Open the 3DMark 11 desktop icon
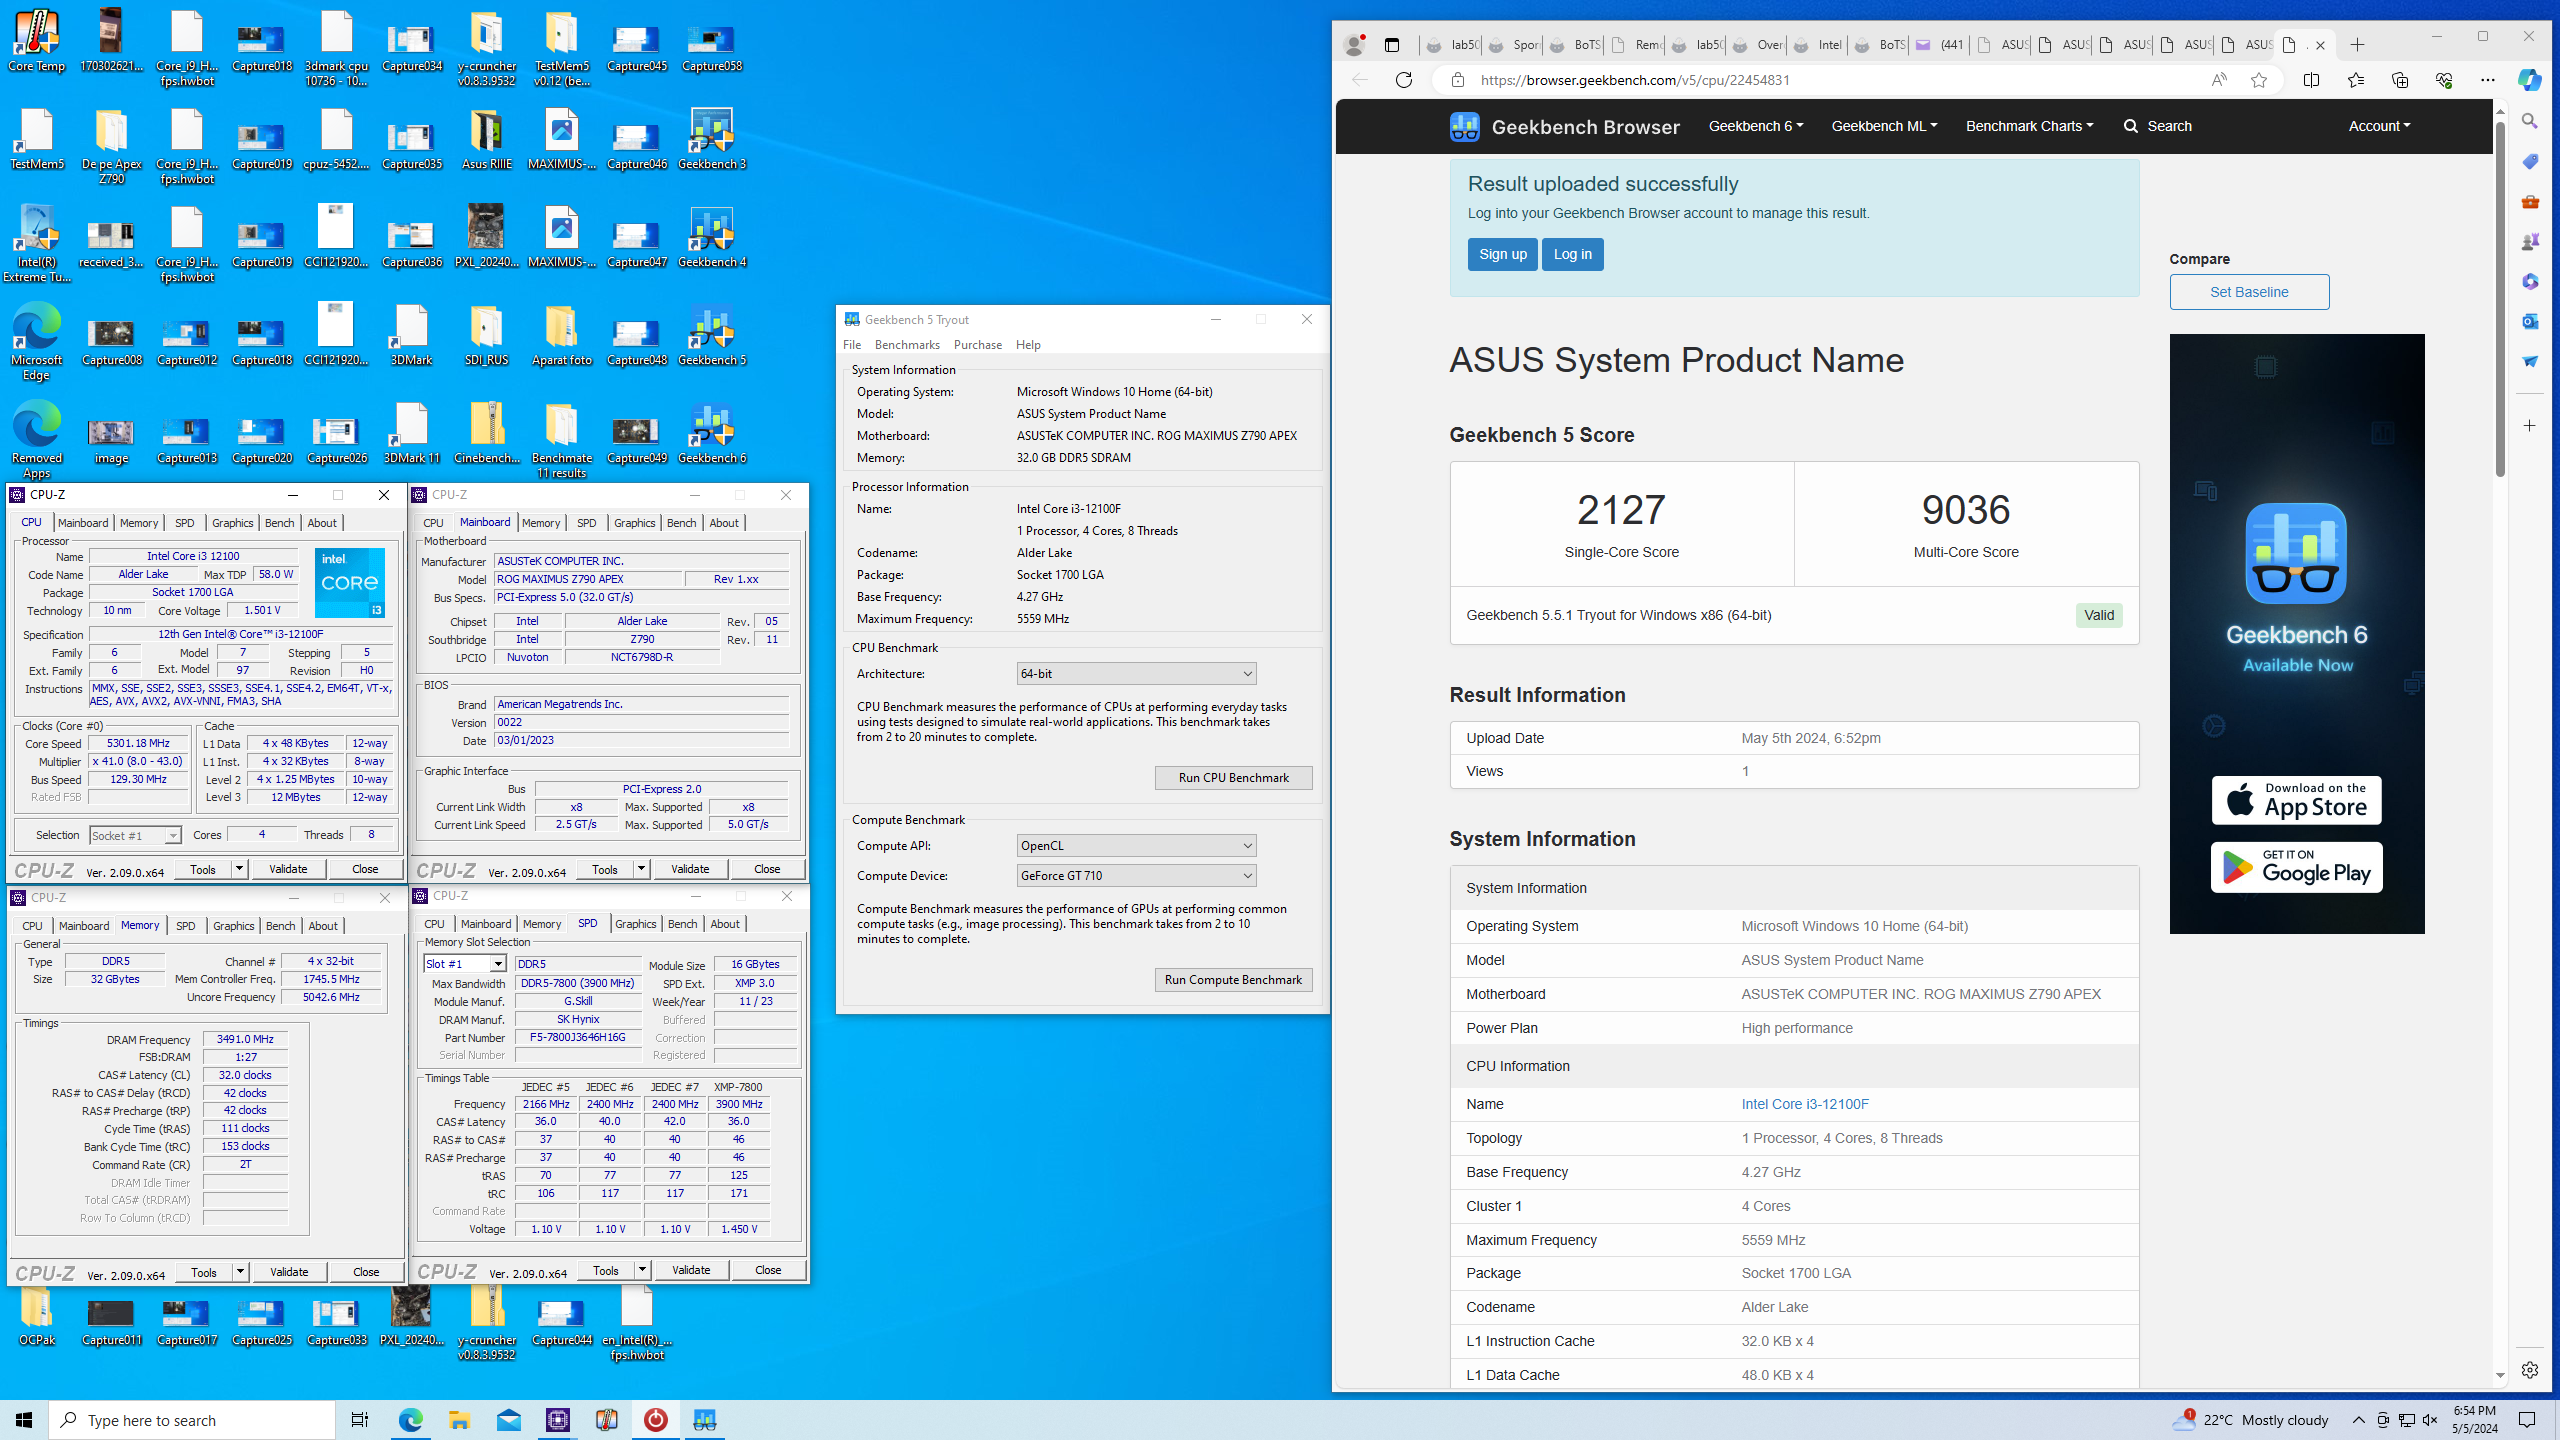Viewport: 2560px width, 1440px height. point(412,434)
